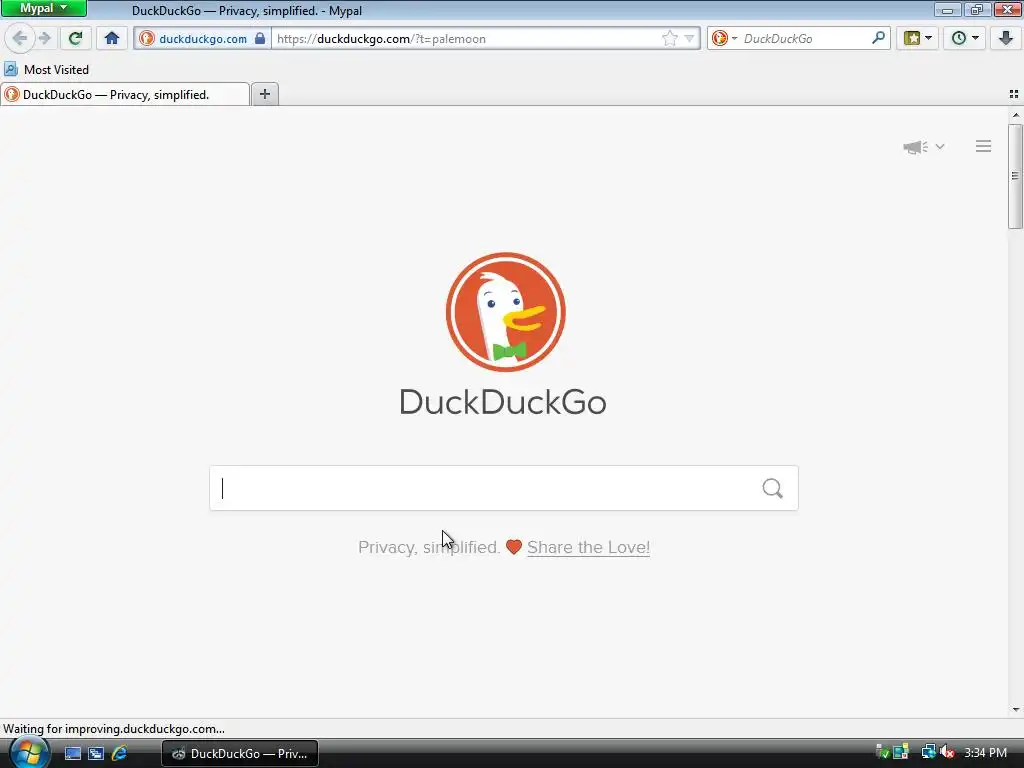Screen dimensions: 1024x768
Task: Click the address bar URL field
Action: click(x=467, y=39)
